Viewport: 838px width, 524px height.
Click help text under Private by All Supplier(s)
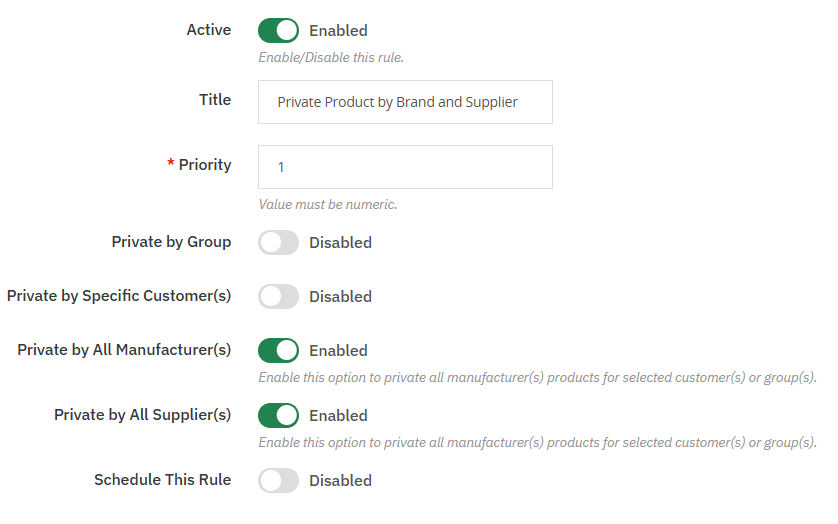[x=537, y=442]
